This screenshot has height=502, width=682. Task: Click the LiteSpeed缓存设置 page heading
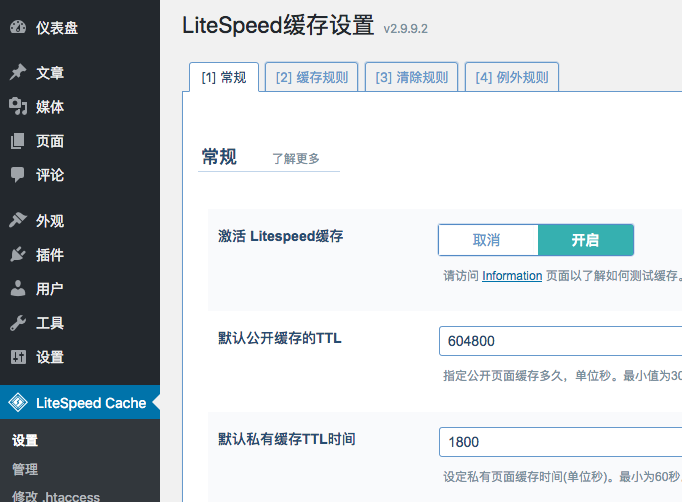pos(278,25)
